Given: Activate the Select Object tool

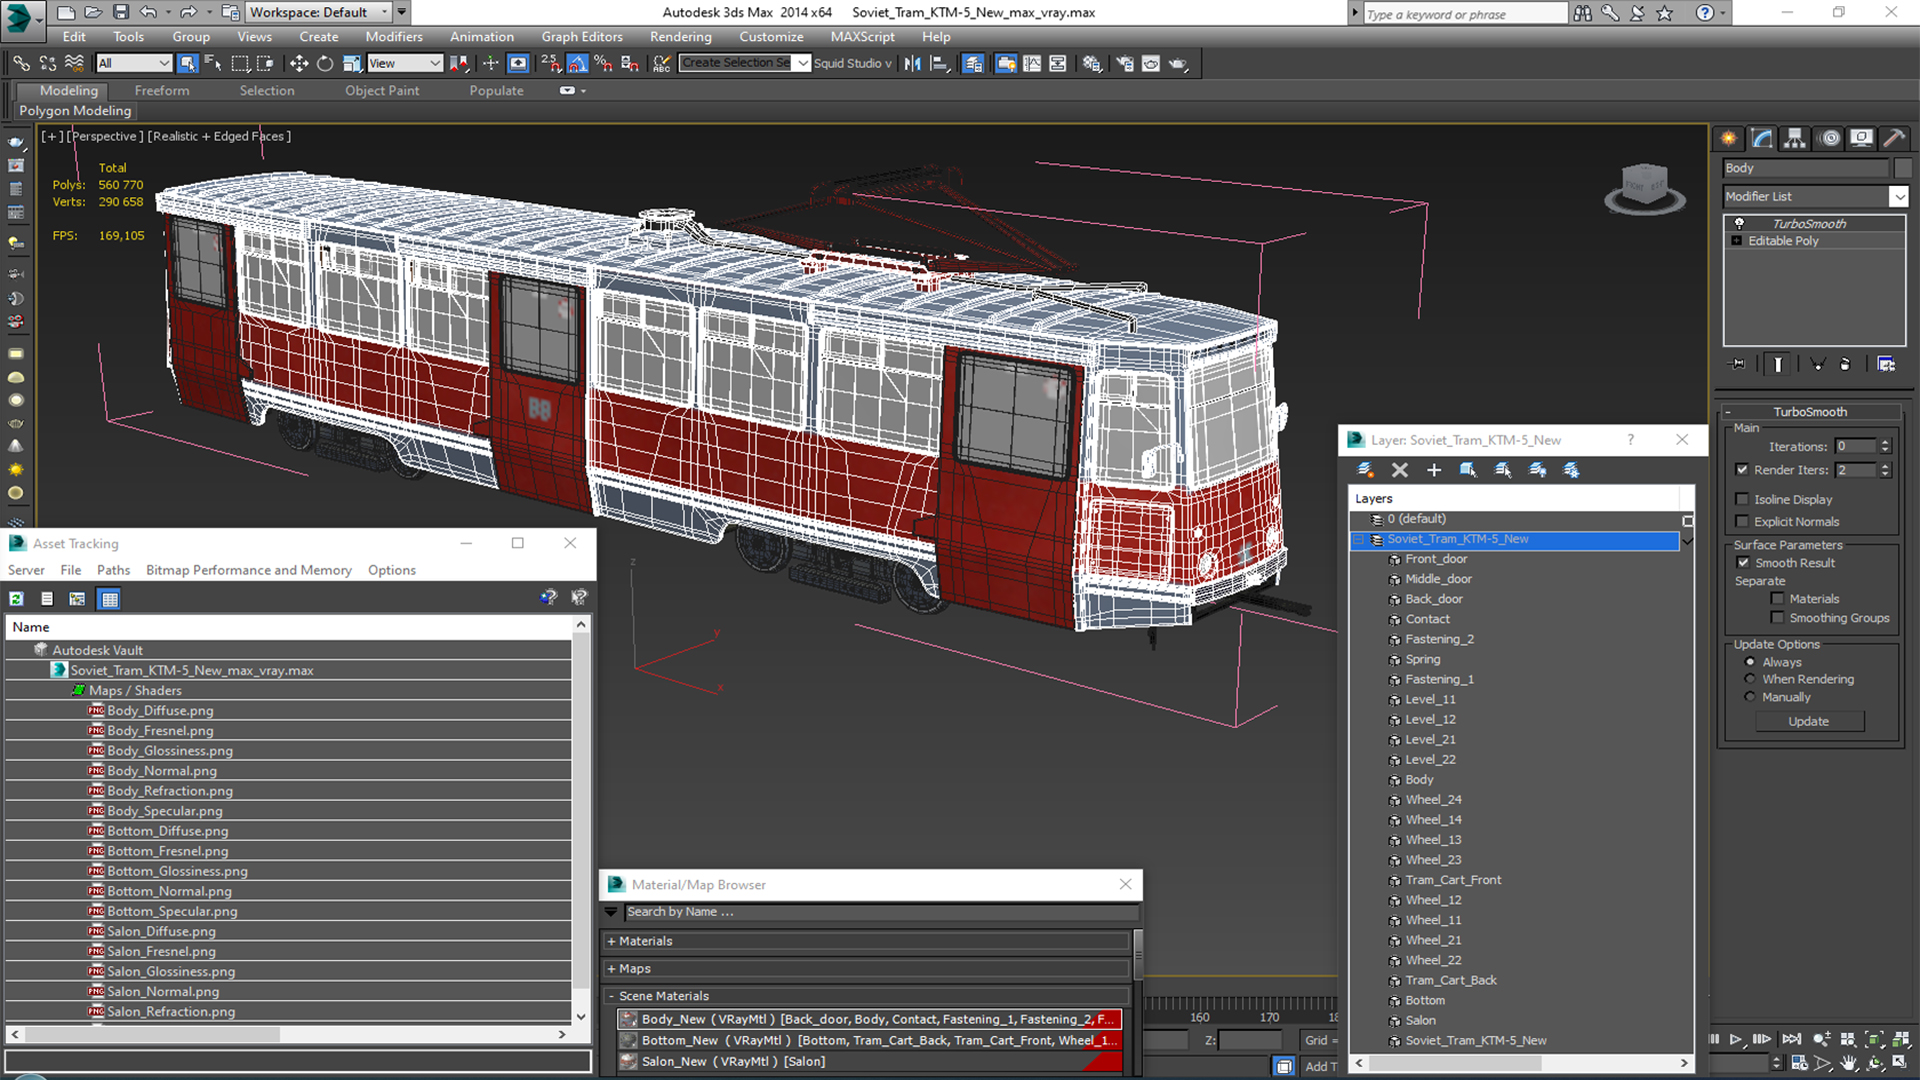Looking at the screenshot, I should [187, 63].
